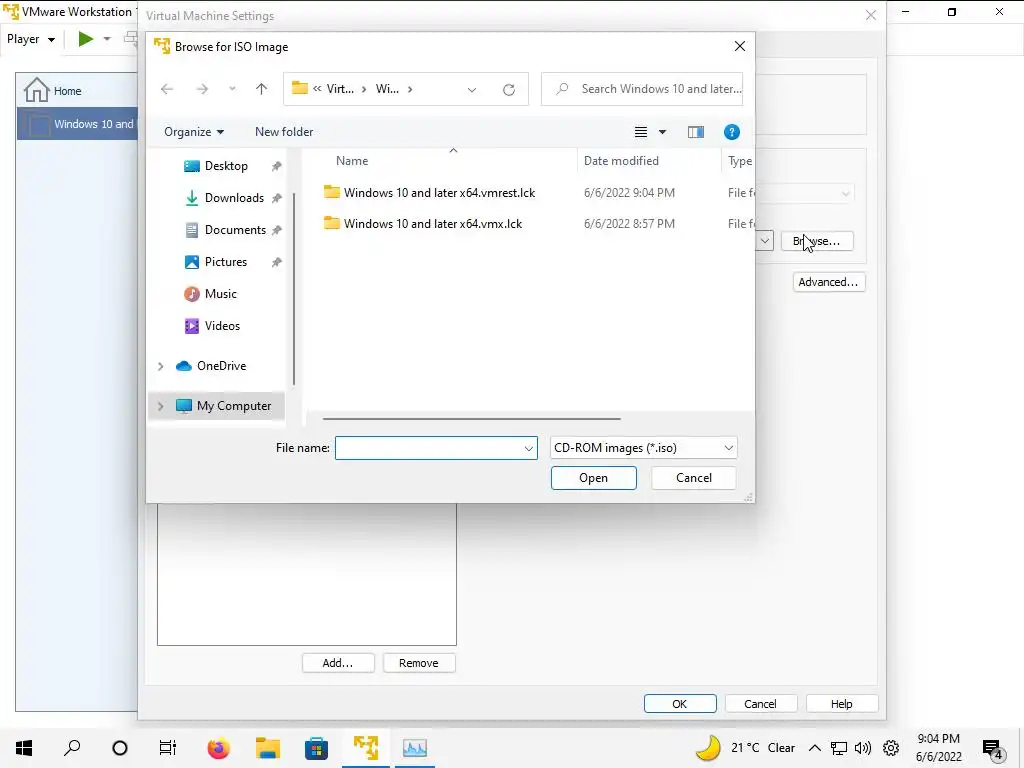Switch to VMware Workstation taskbar icon
The image size is (1024, 768).
pyautogui.click(x=366, y=748)
